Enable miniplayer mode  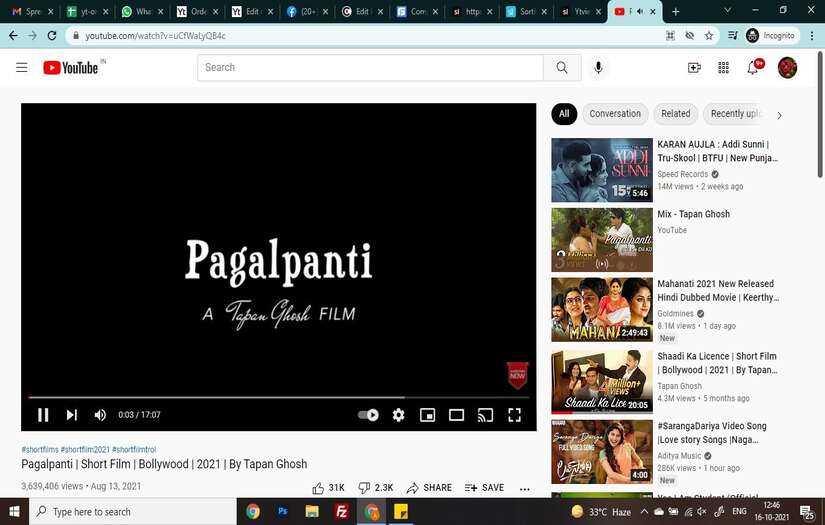[427, 415]
